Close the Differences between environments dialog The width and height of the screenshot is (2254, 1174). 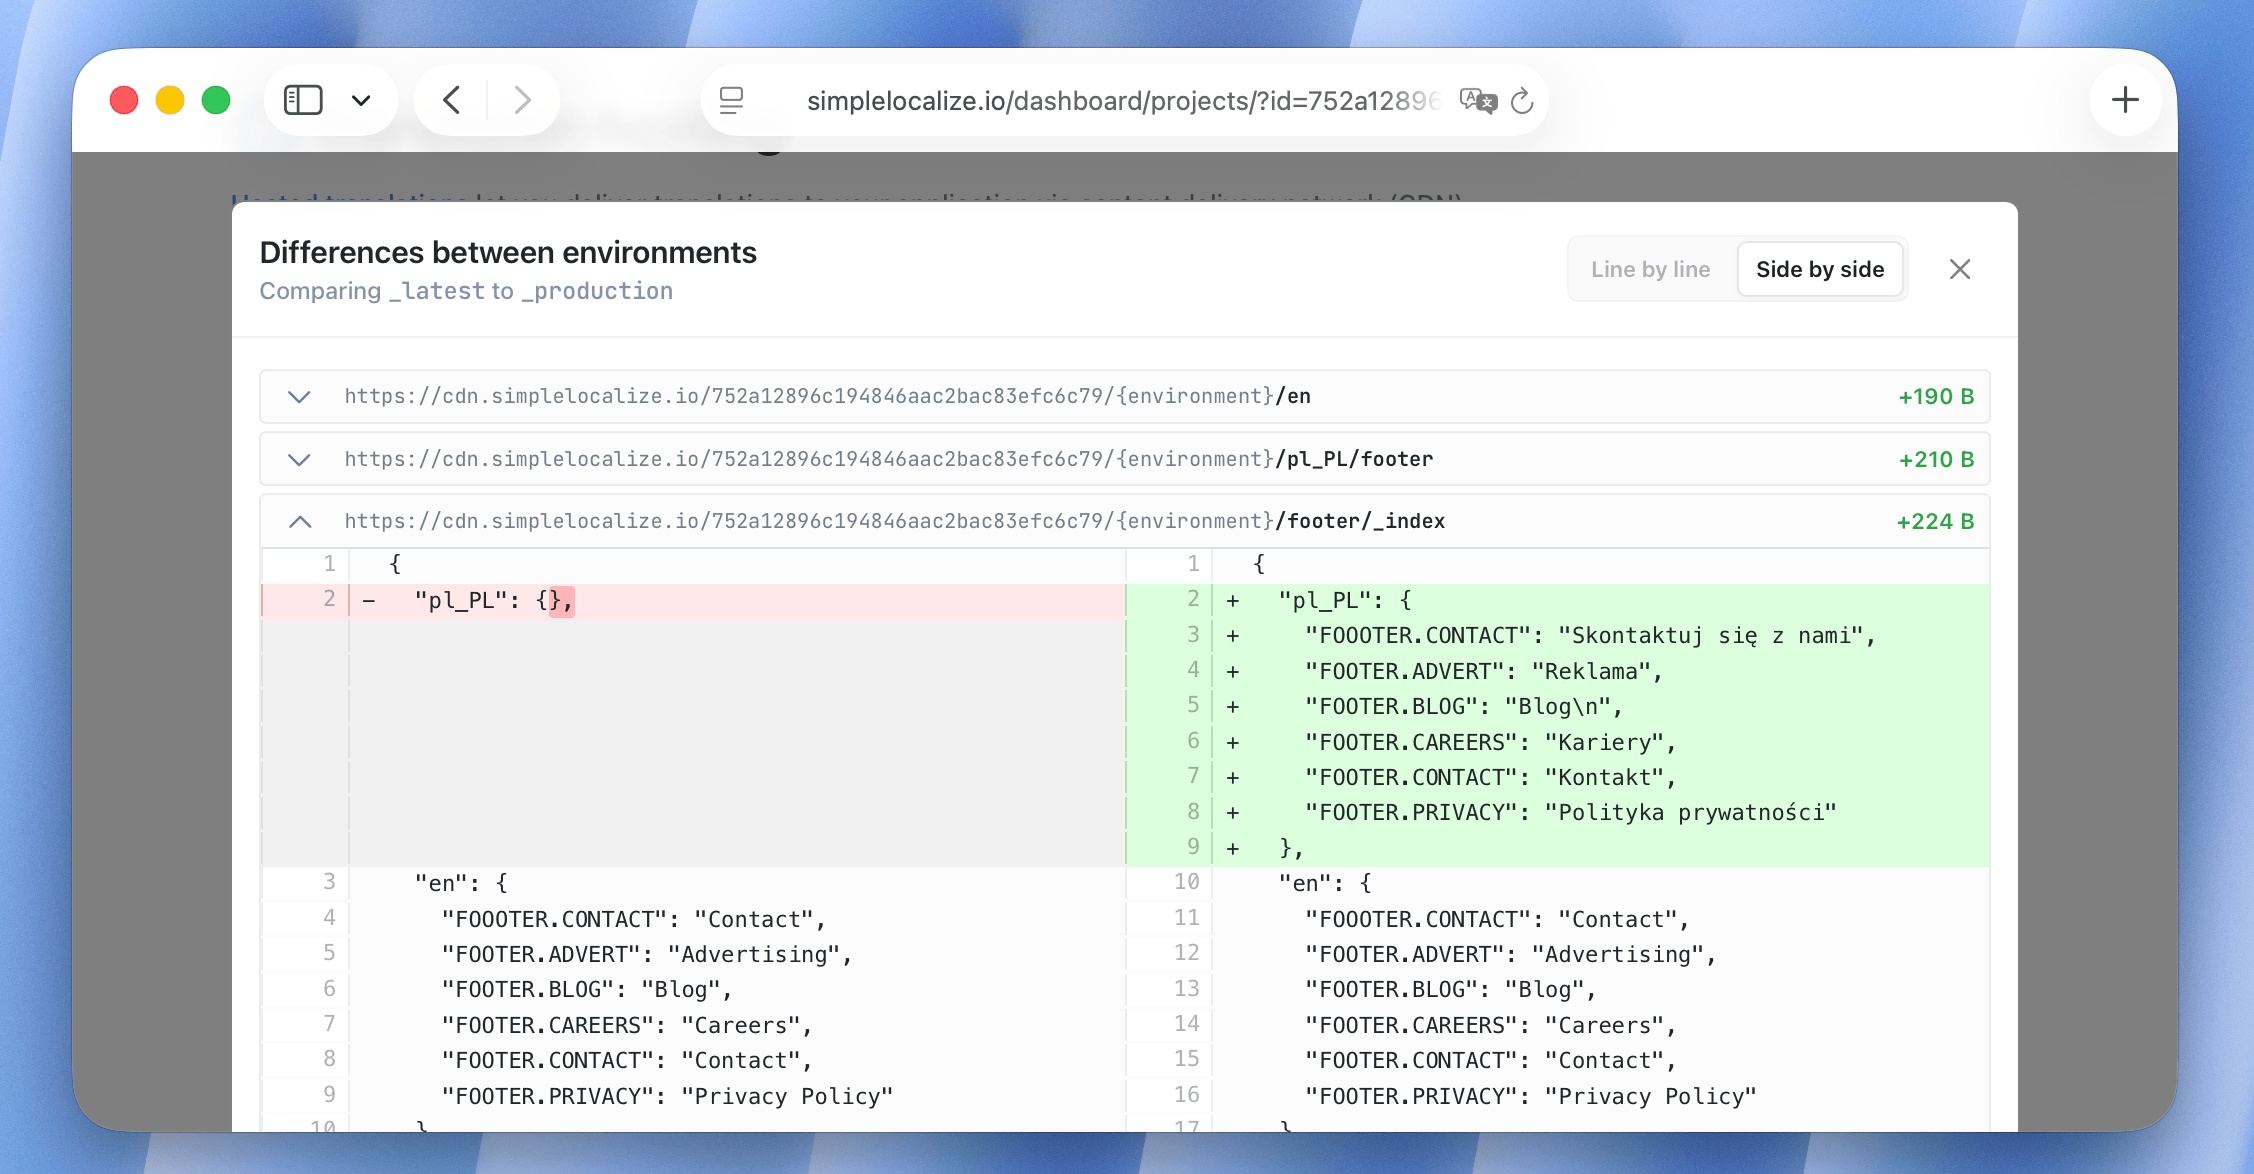[x=1959, y=269]
